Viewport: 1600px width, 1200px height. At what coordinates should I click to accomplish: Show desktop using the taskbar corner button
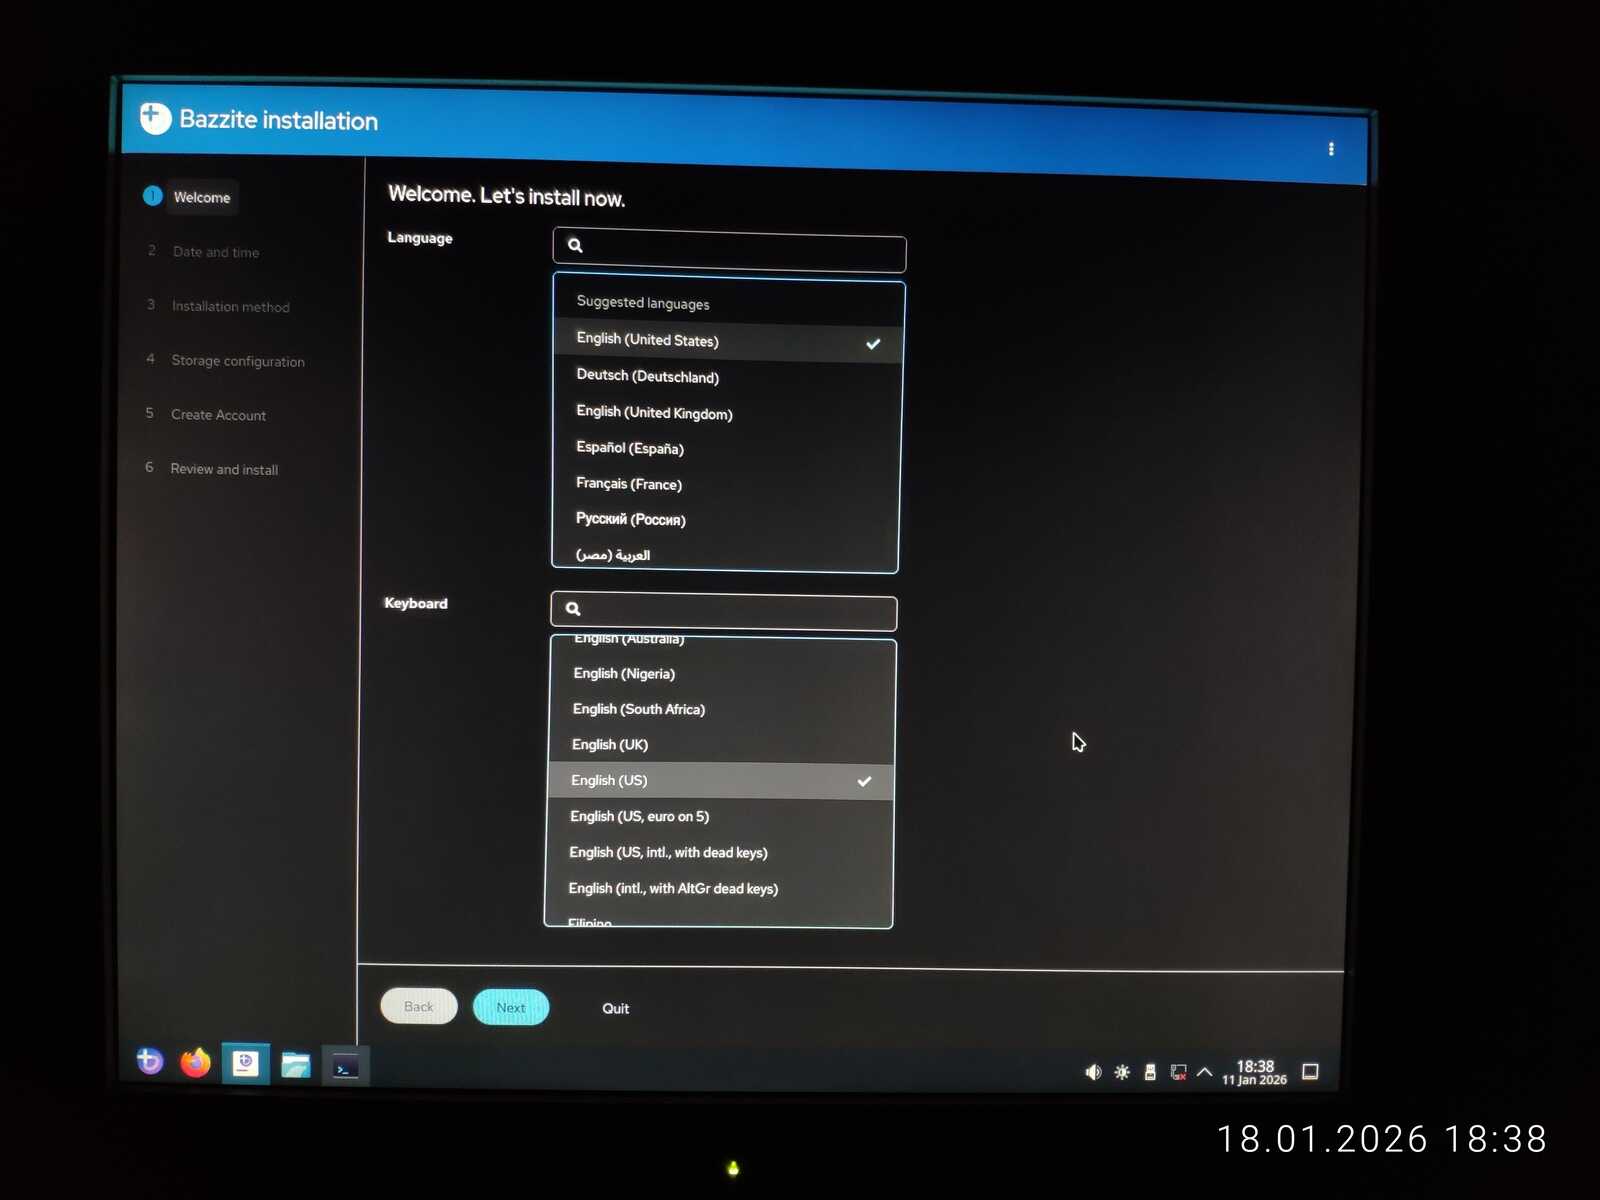pos(1310,1072)
